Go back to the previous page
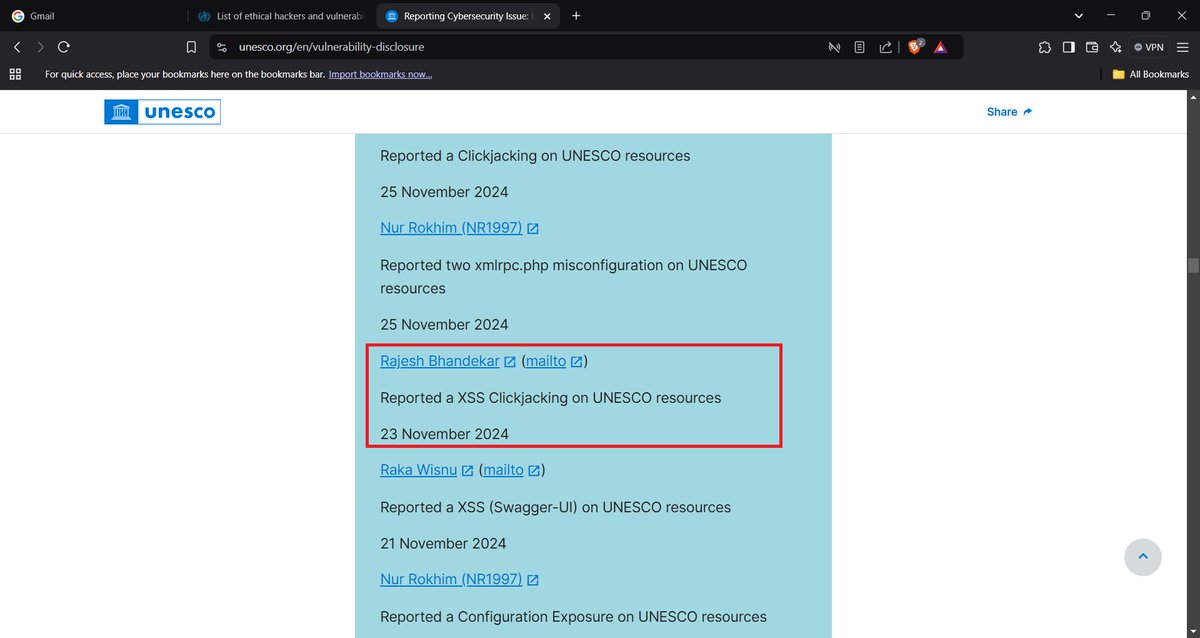This screenshot has height=638, width=1200. [17, 47]
